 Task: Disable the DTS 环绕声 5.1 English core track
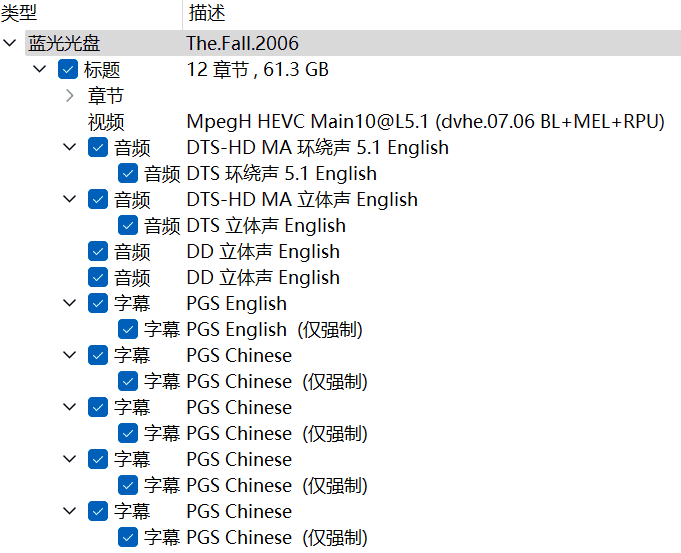(128, 174)
